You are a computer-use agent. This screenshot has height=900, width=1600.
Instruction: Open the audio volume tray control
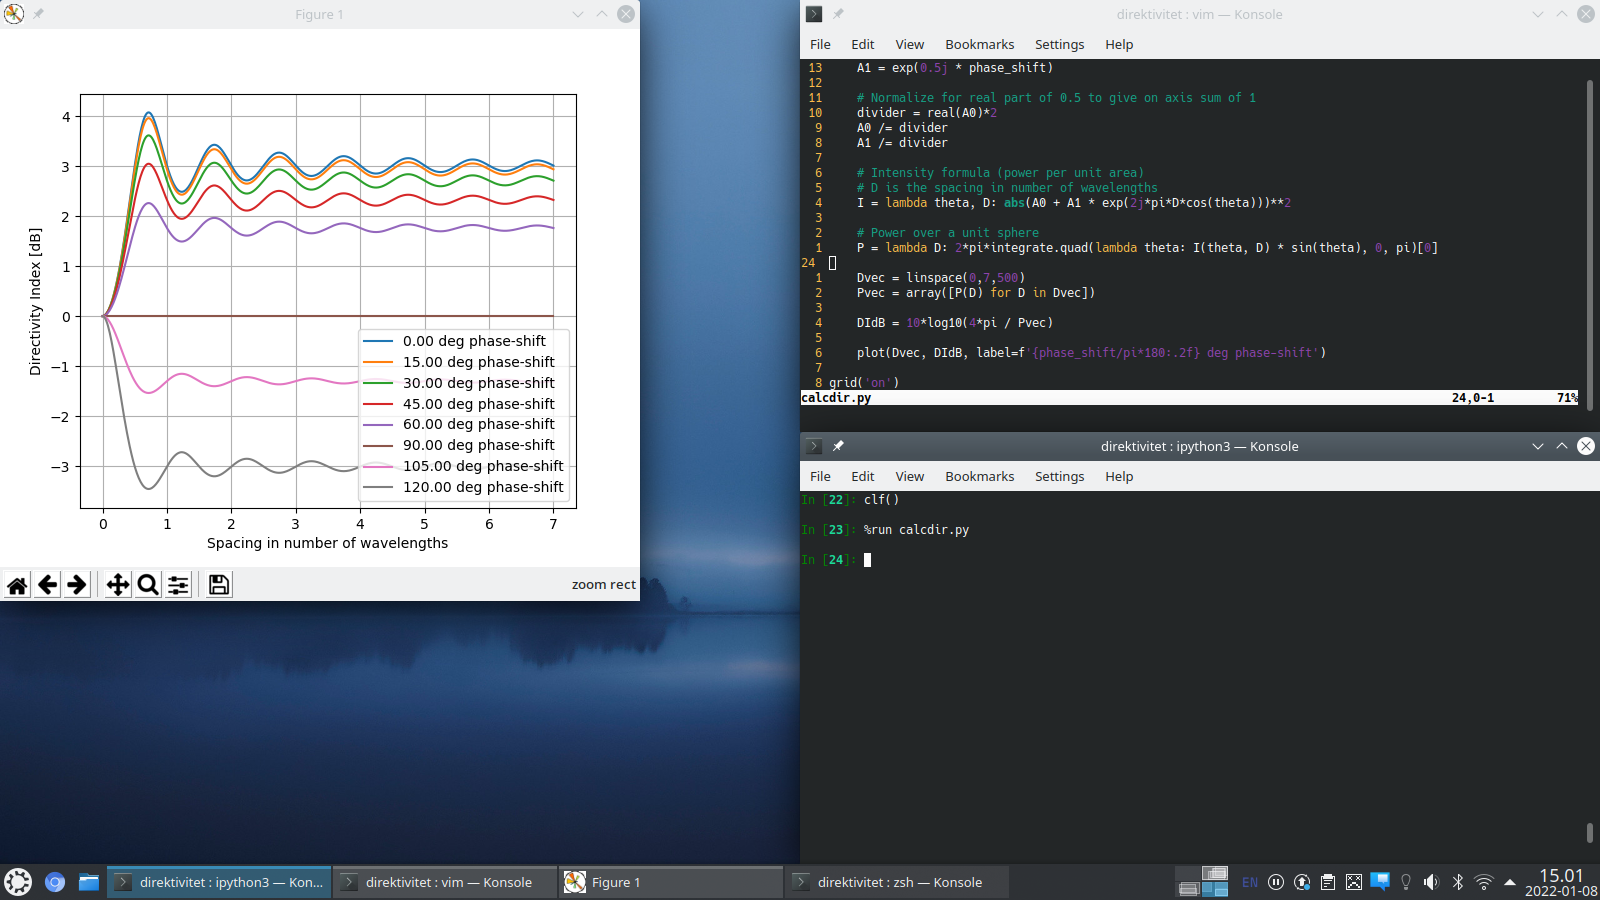pyautogui.click(x=1432, y=882)
